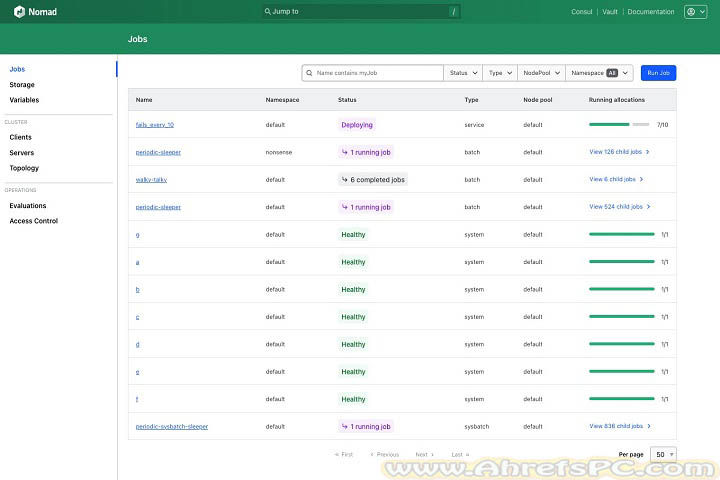Open Variables in the sidebar
This screenshot has height=480, width=720.
pos(24,100)
